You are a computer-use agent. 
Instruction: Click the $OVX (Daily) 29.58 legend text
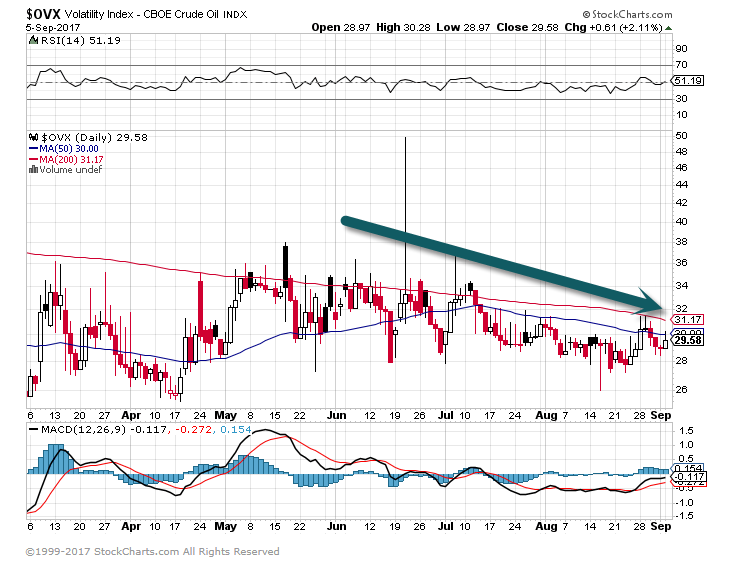tap(95, 138)
